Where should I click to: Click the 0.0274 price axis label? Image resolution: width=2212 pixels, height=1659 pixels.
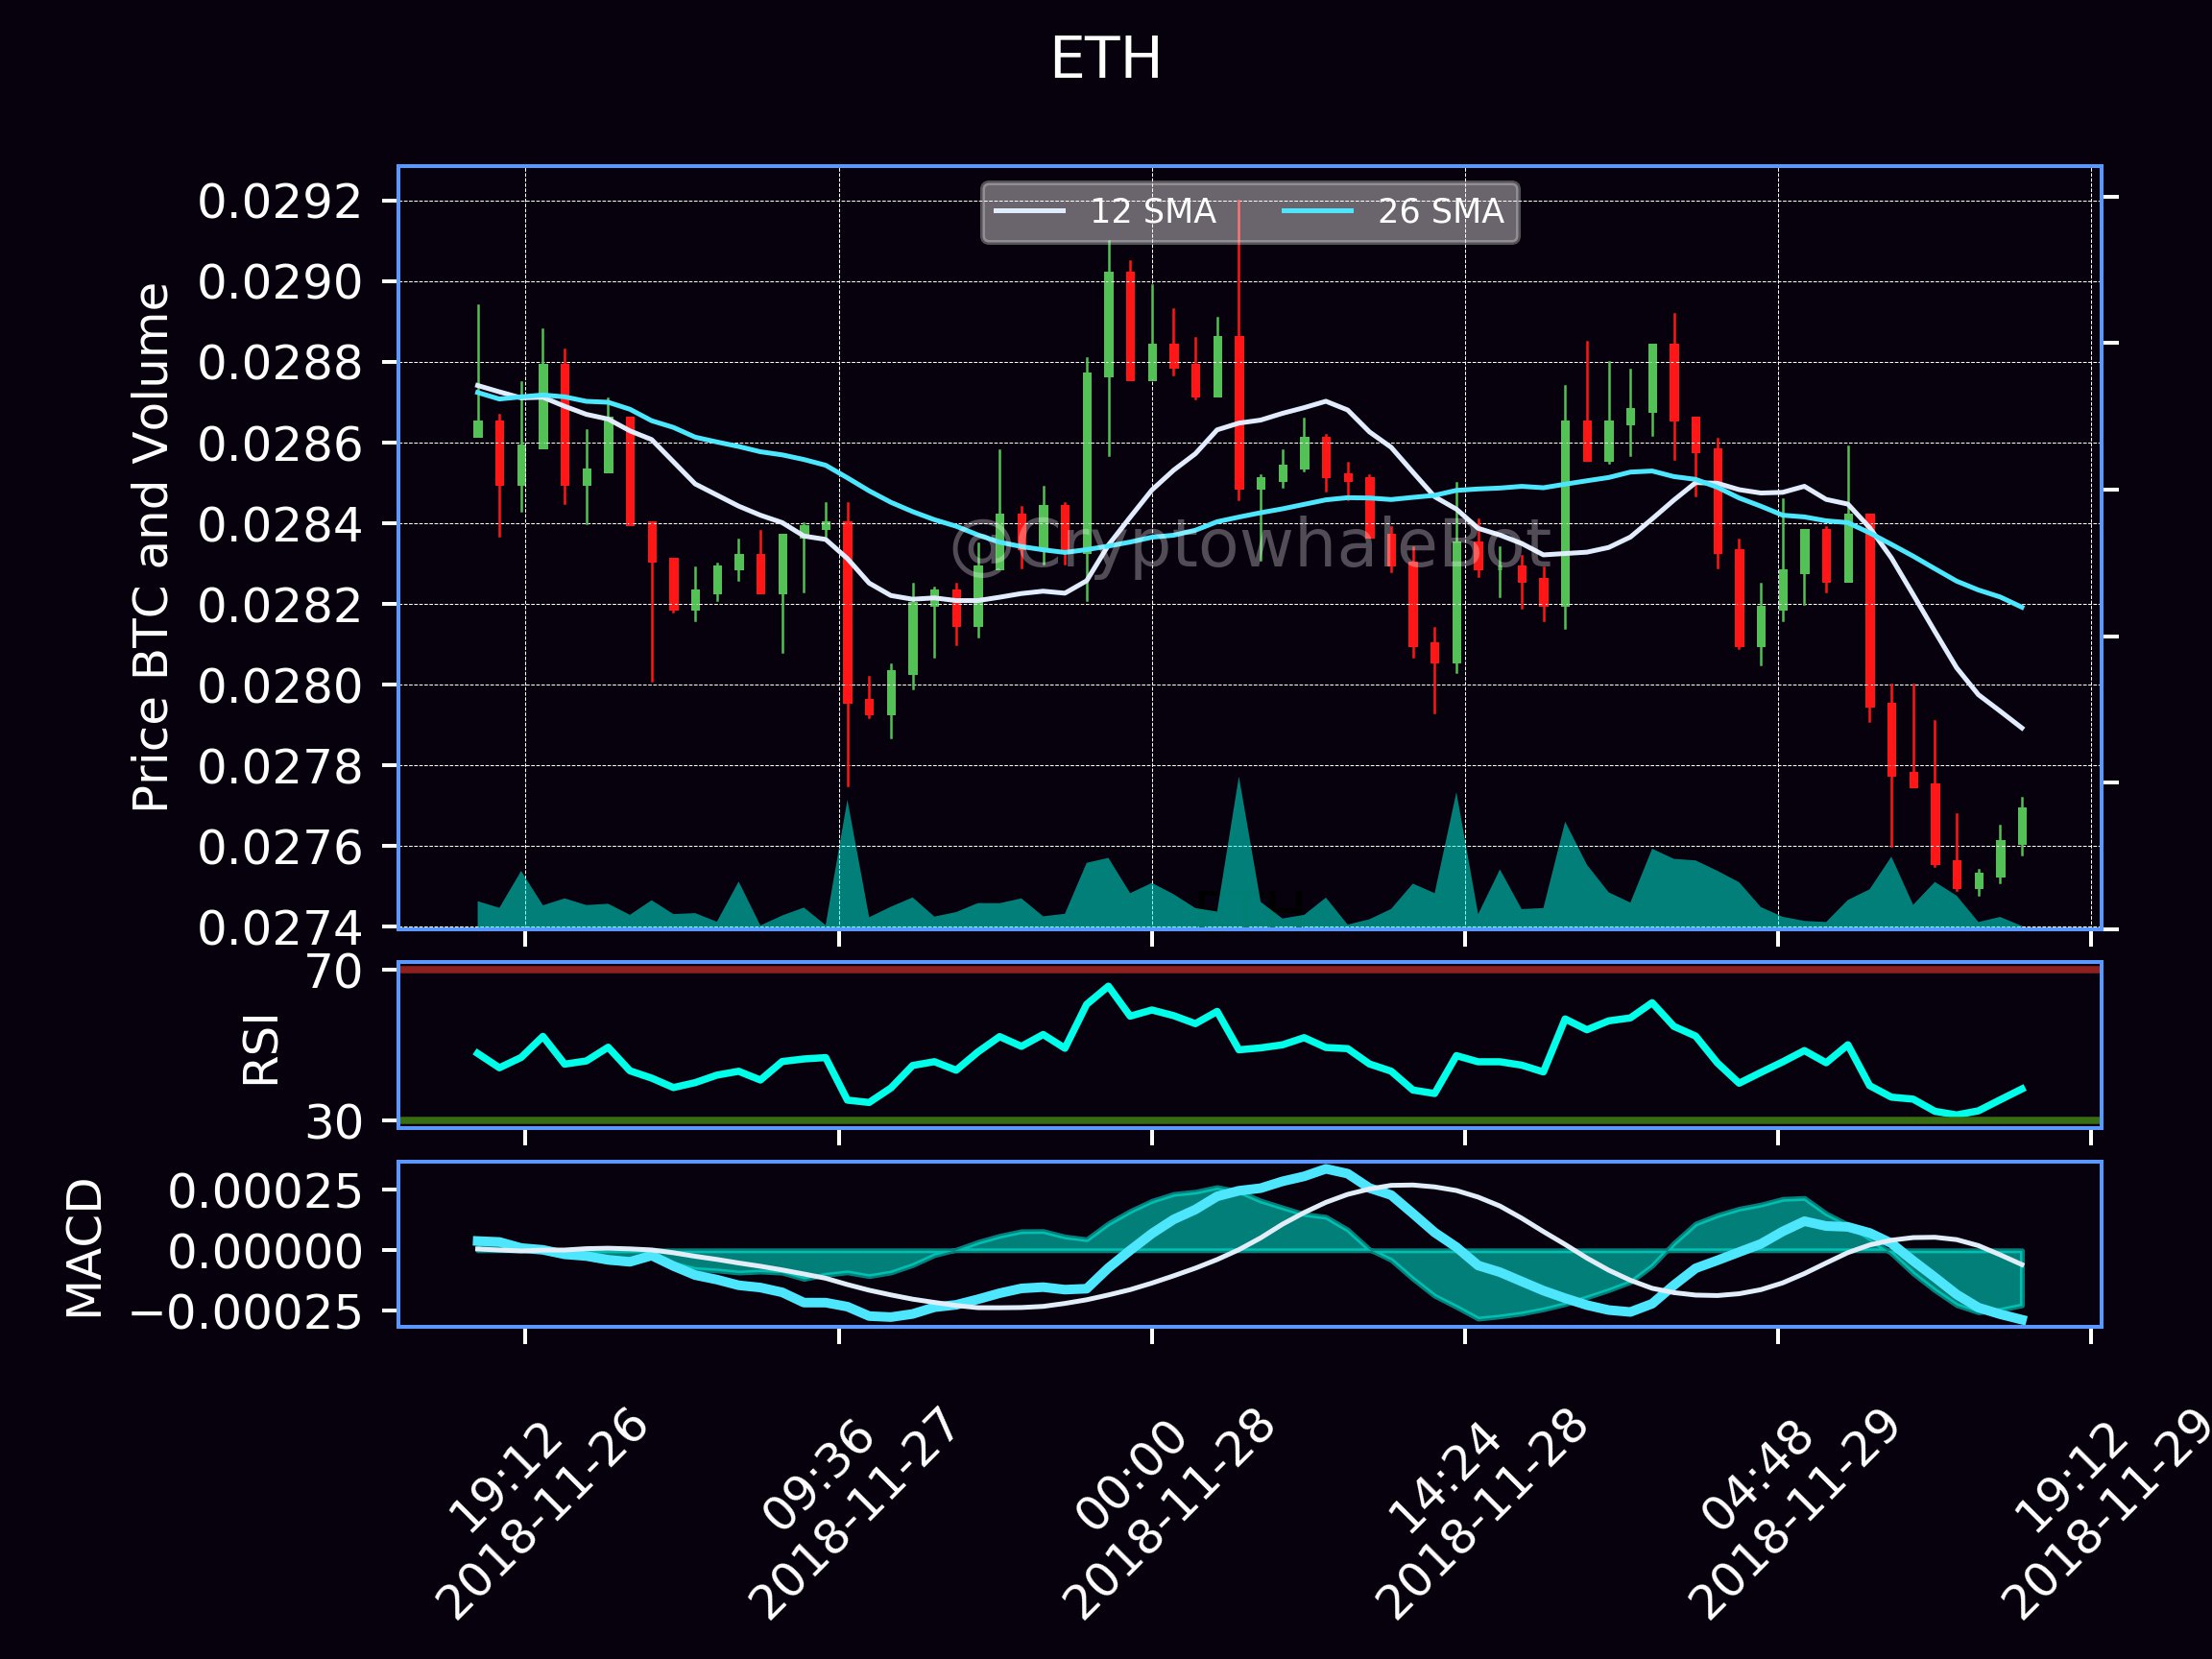tap(279, 929)
